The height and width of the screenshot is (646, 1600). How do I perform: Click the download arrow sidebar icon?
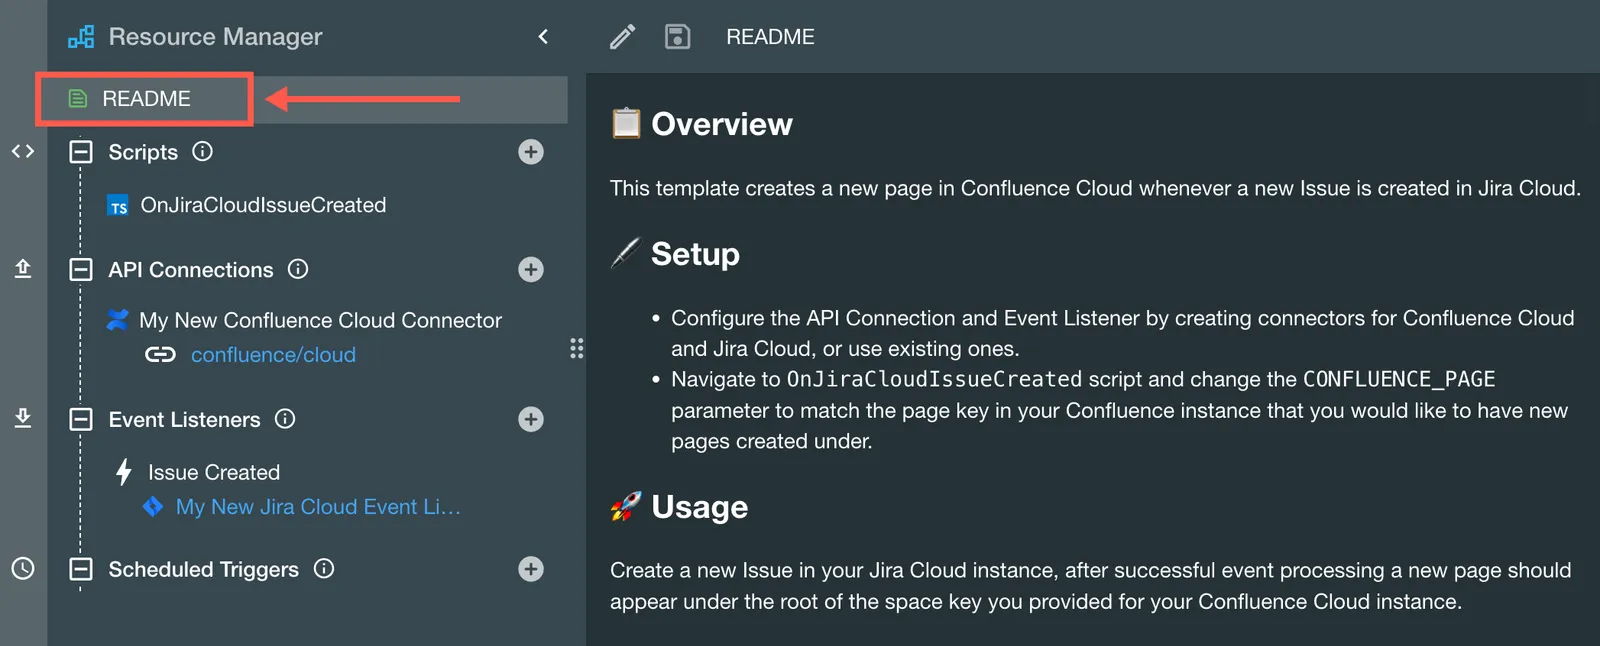click(23, 418)
